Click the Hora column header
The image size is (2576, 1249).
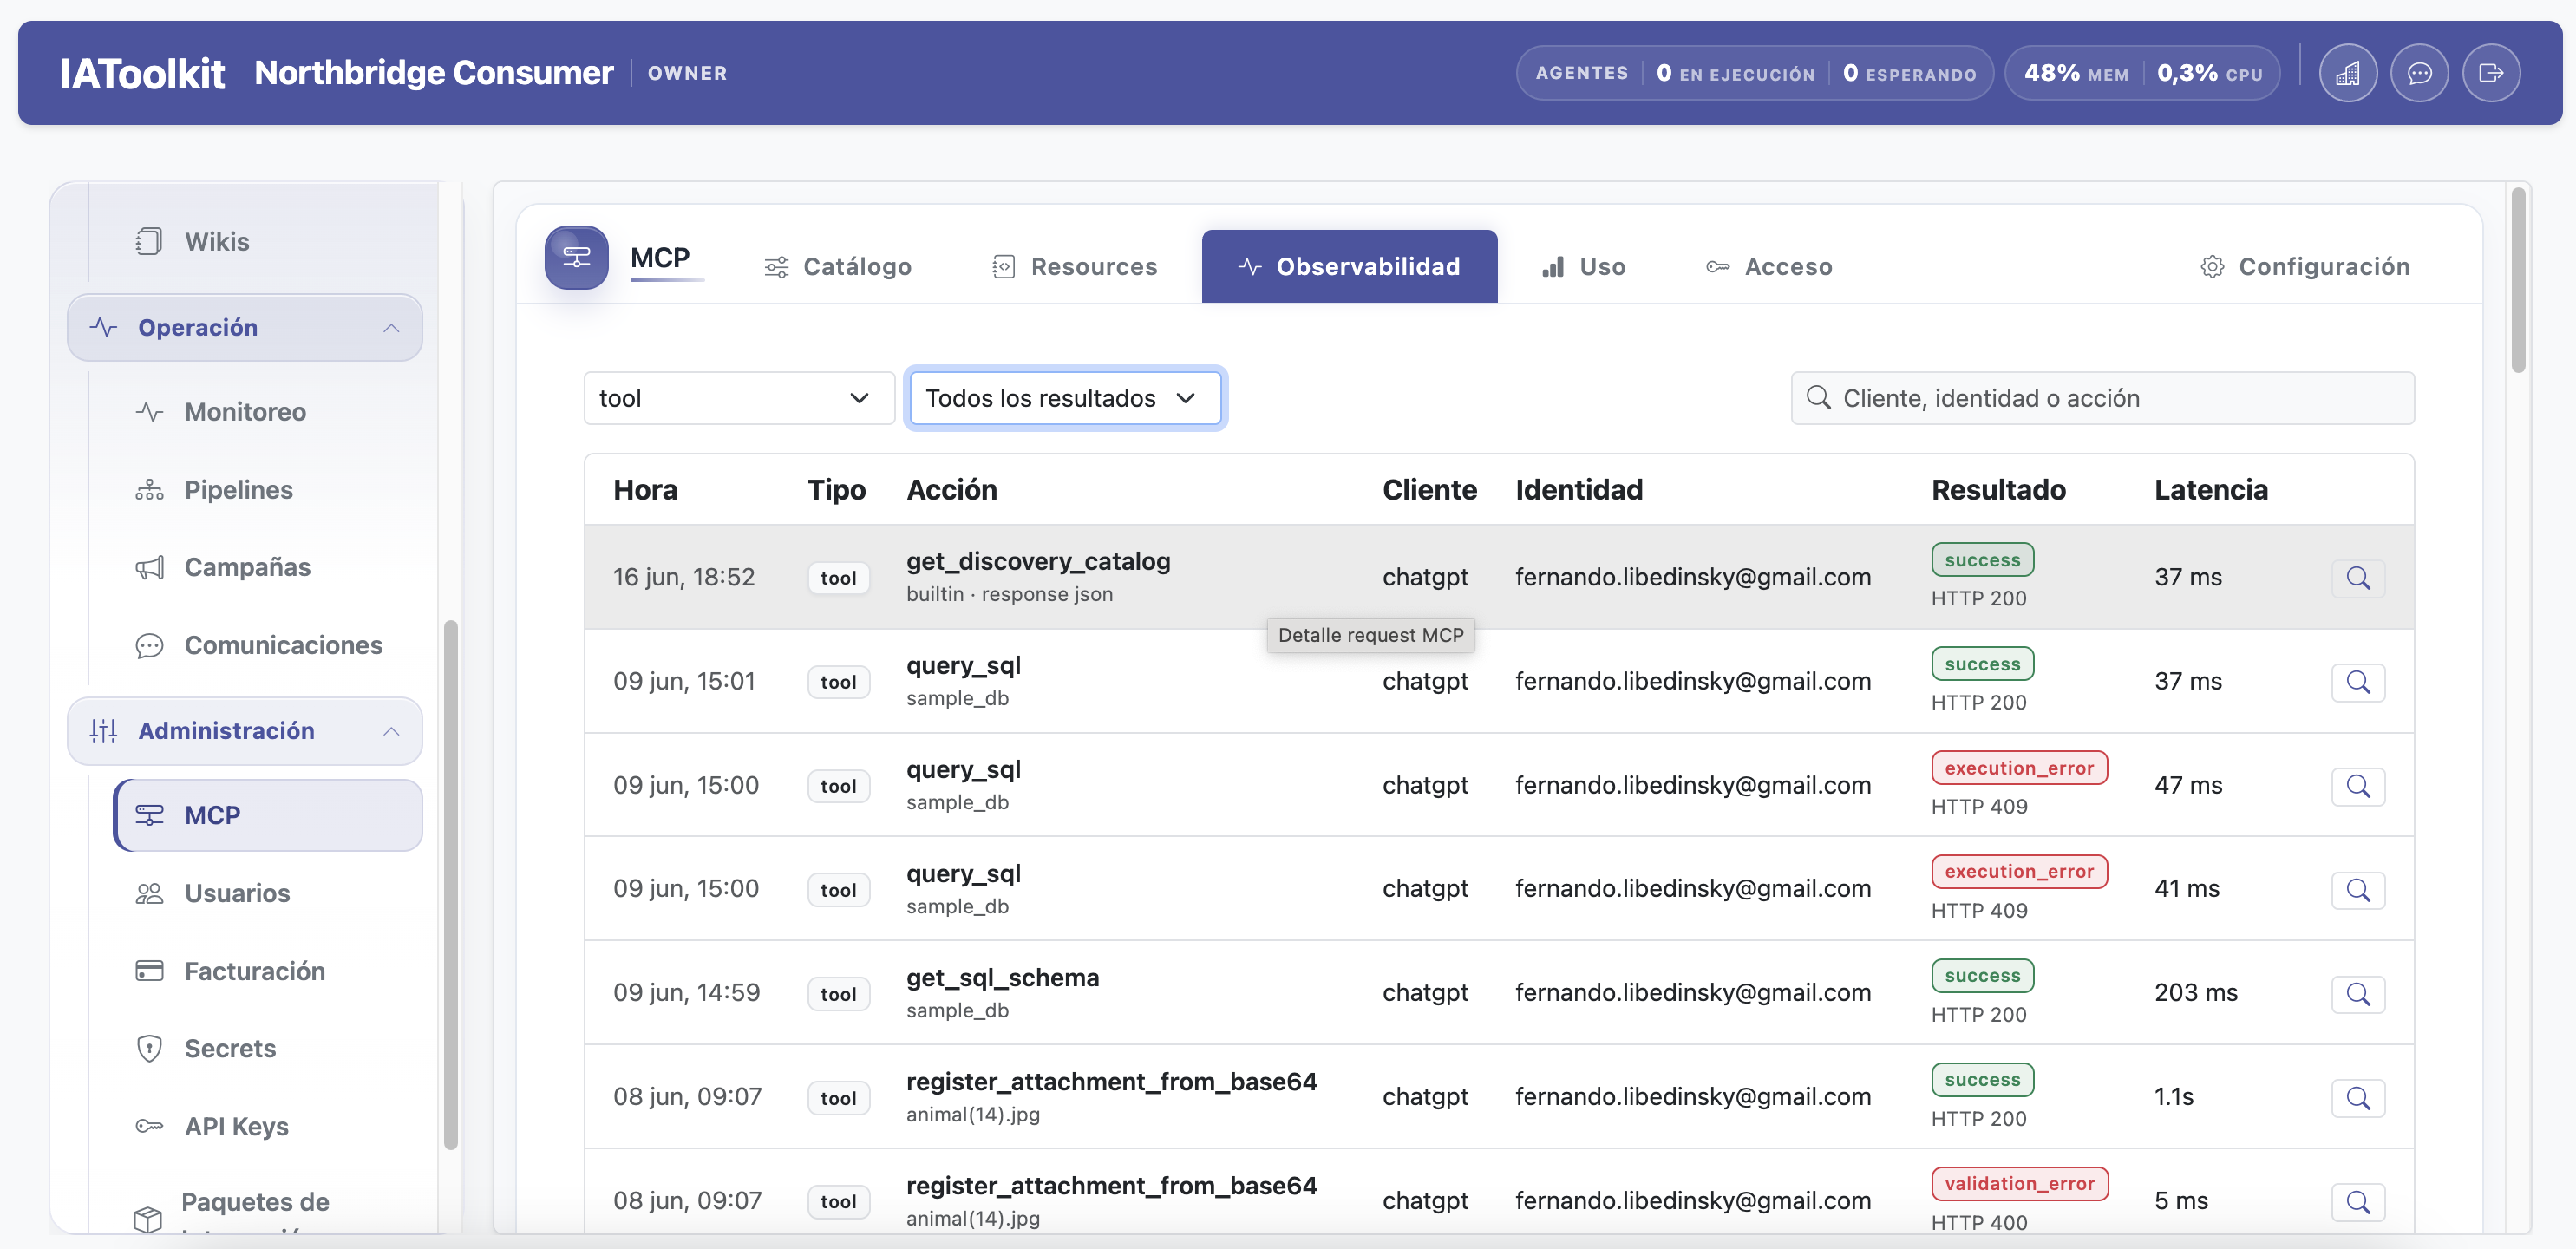click(x=645, y=489)
